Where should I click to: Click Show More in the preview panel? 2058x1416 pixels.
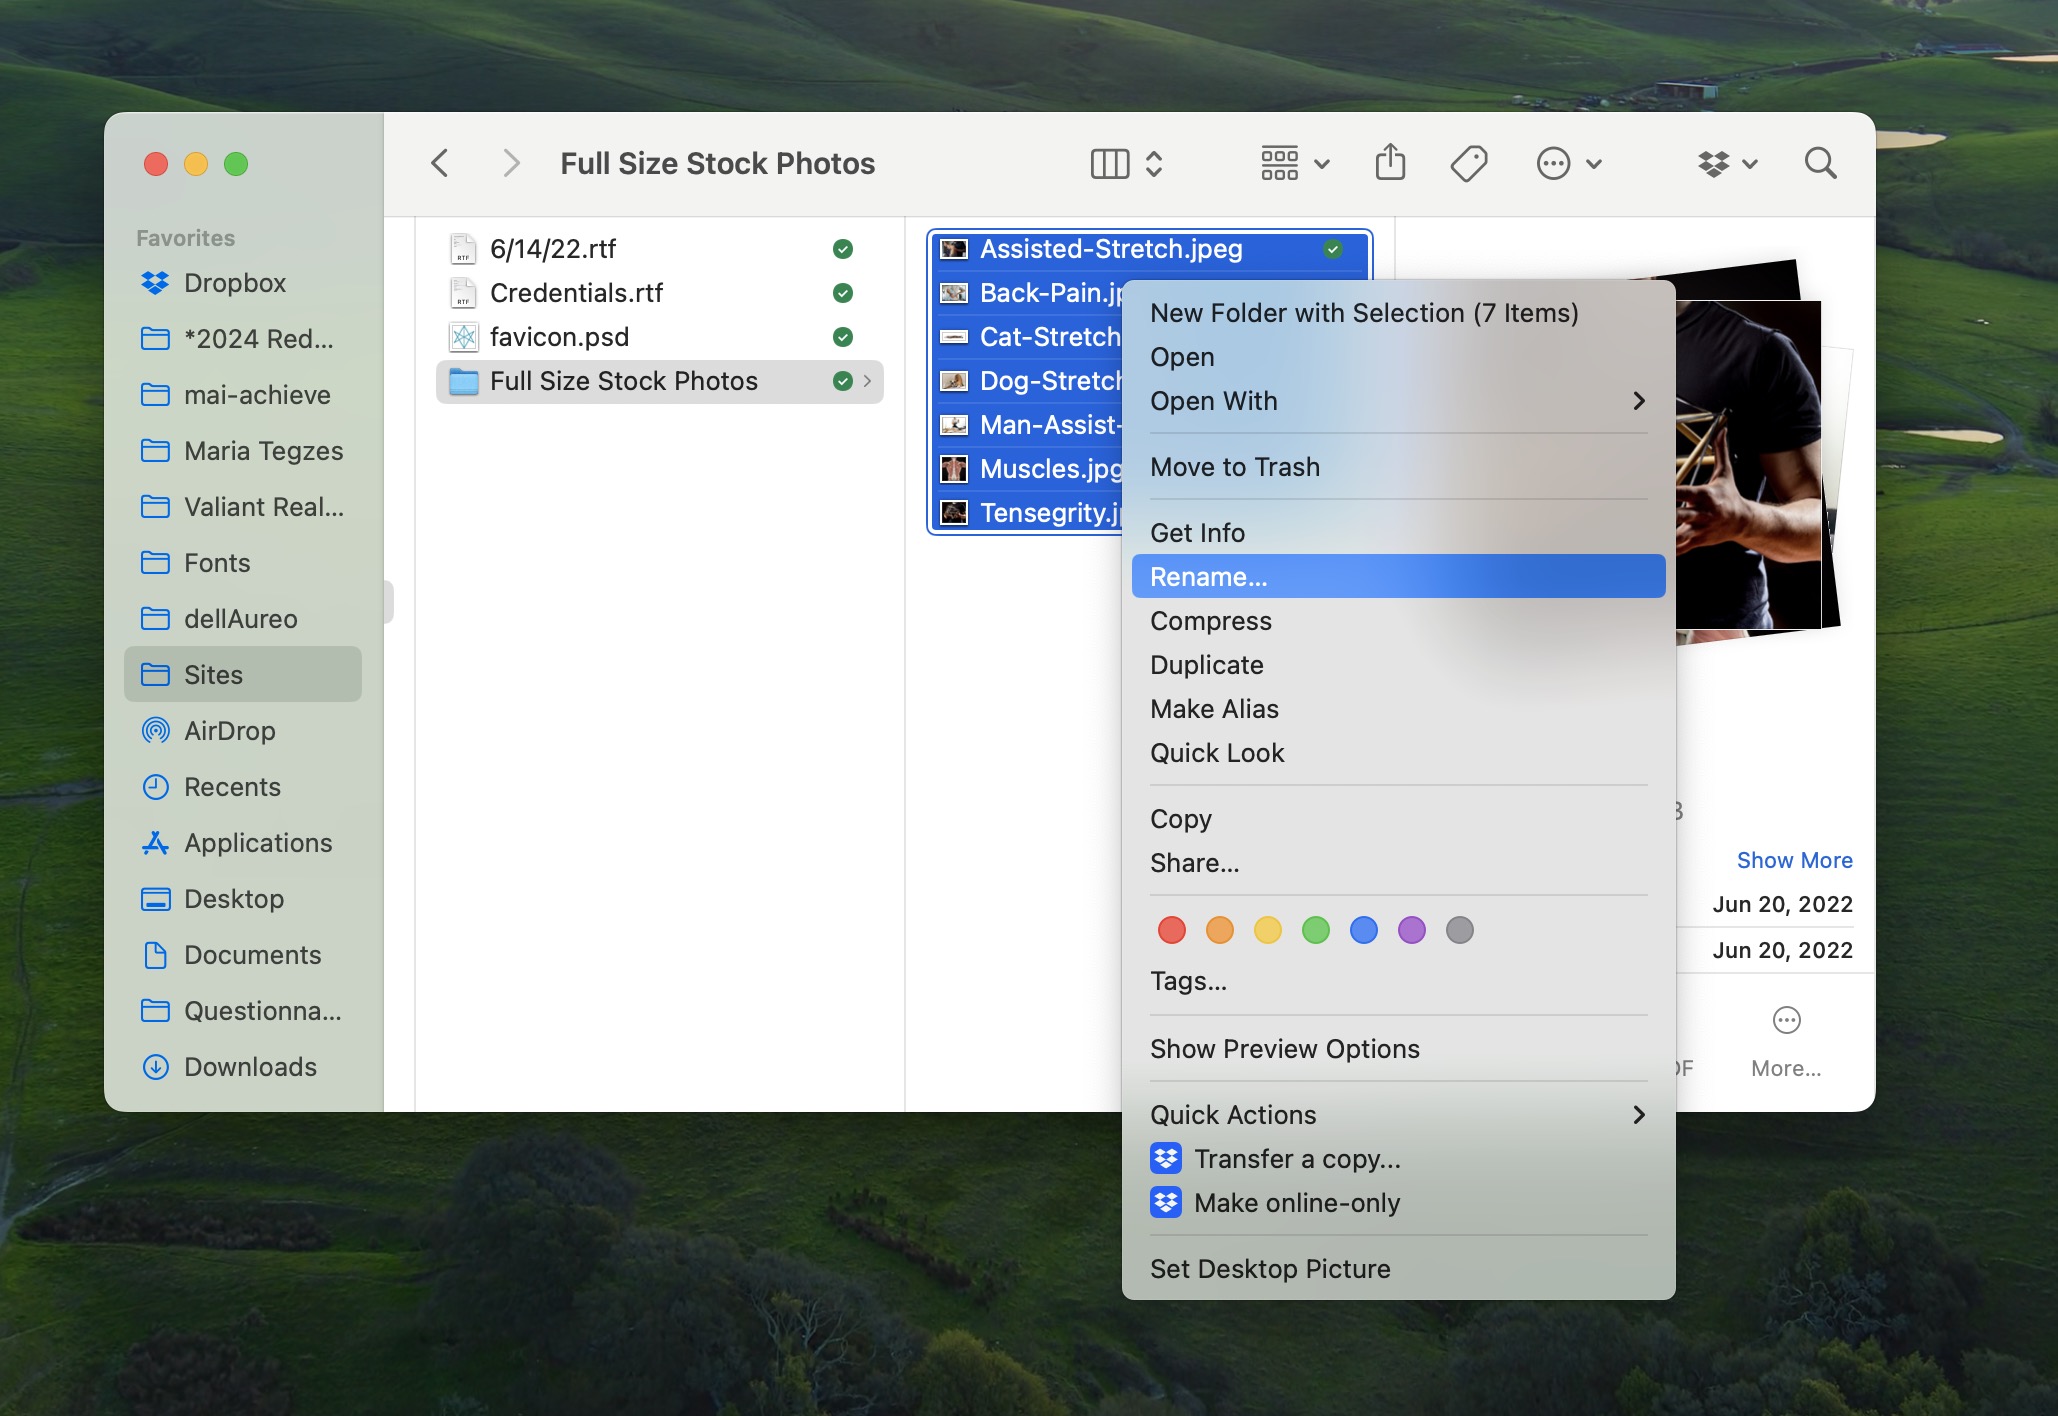1794,859
